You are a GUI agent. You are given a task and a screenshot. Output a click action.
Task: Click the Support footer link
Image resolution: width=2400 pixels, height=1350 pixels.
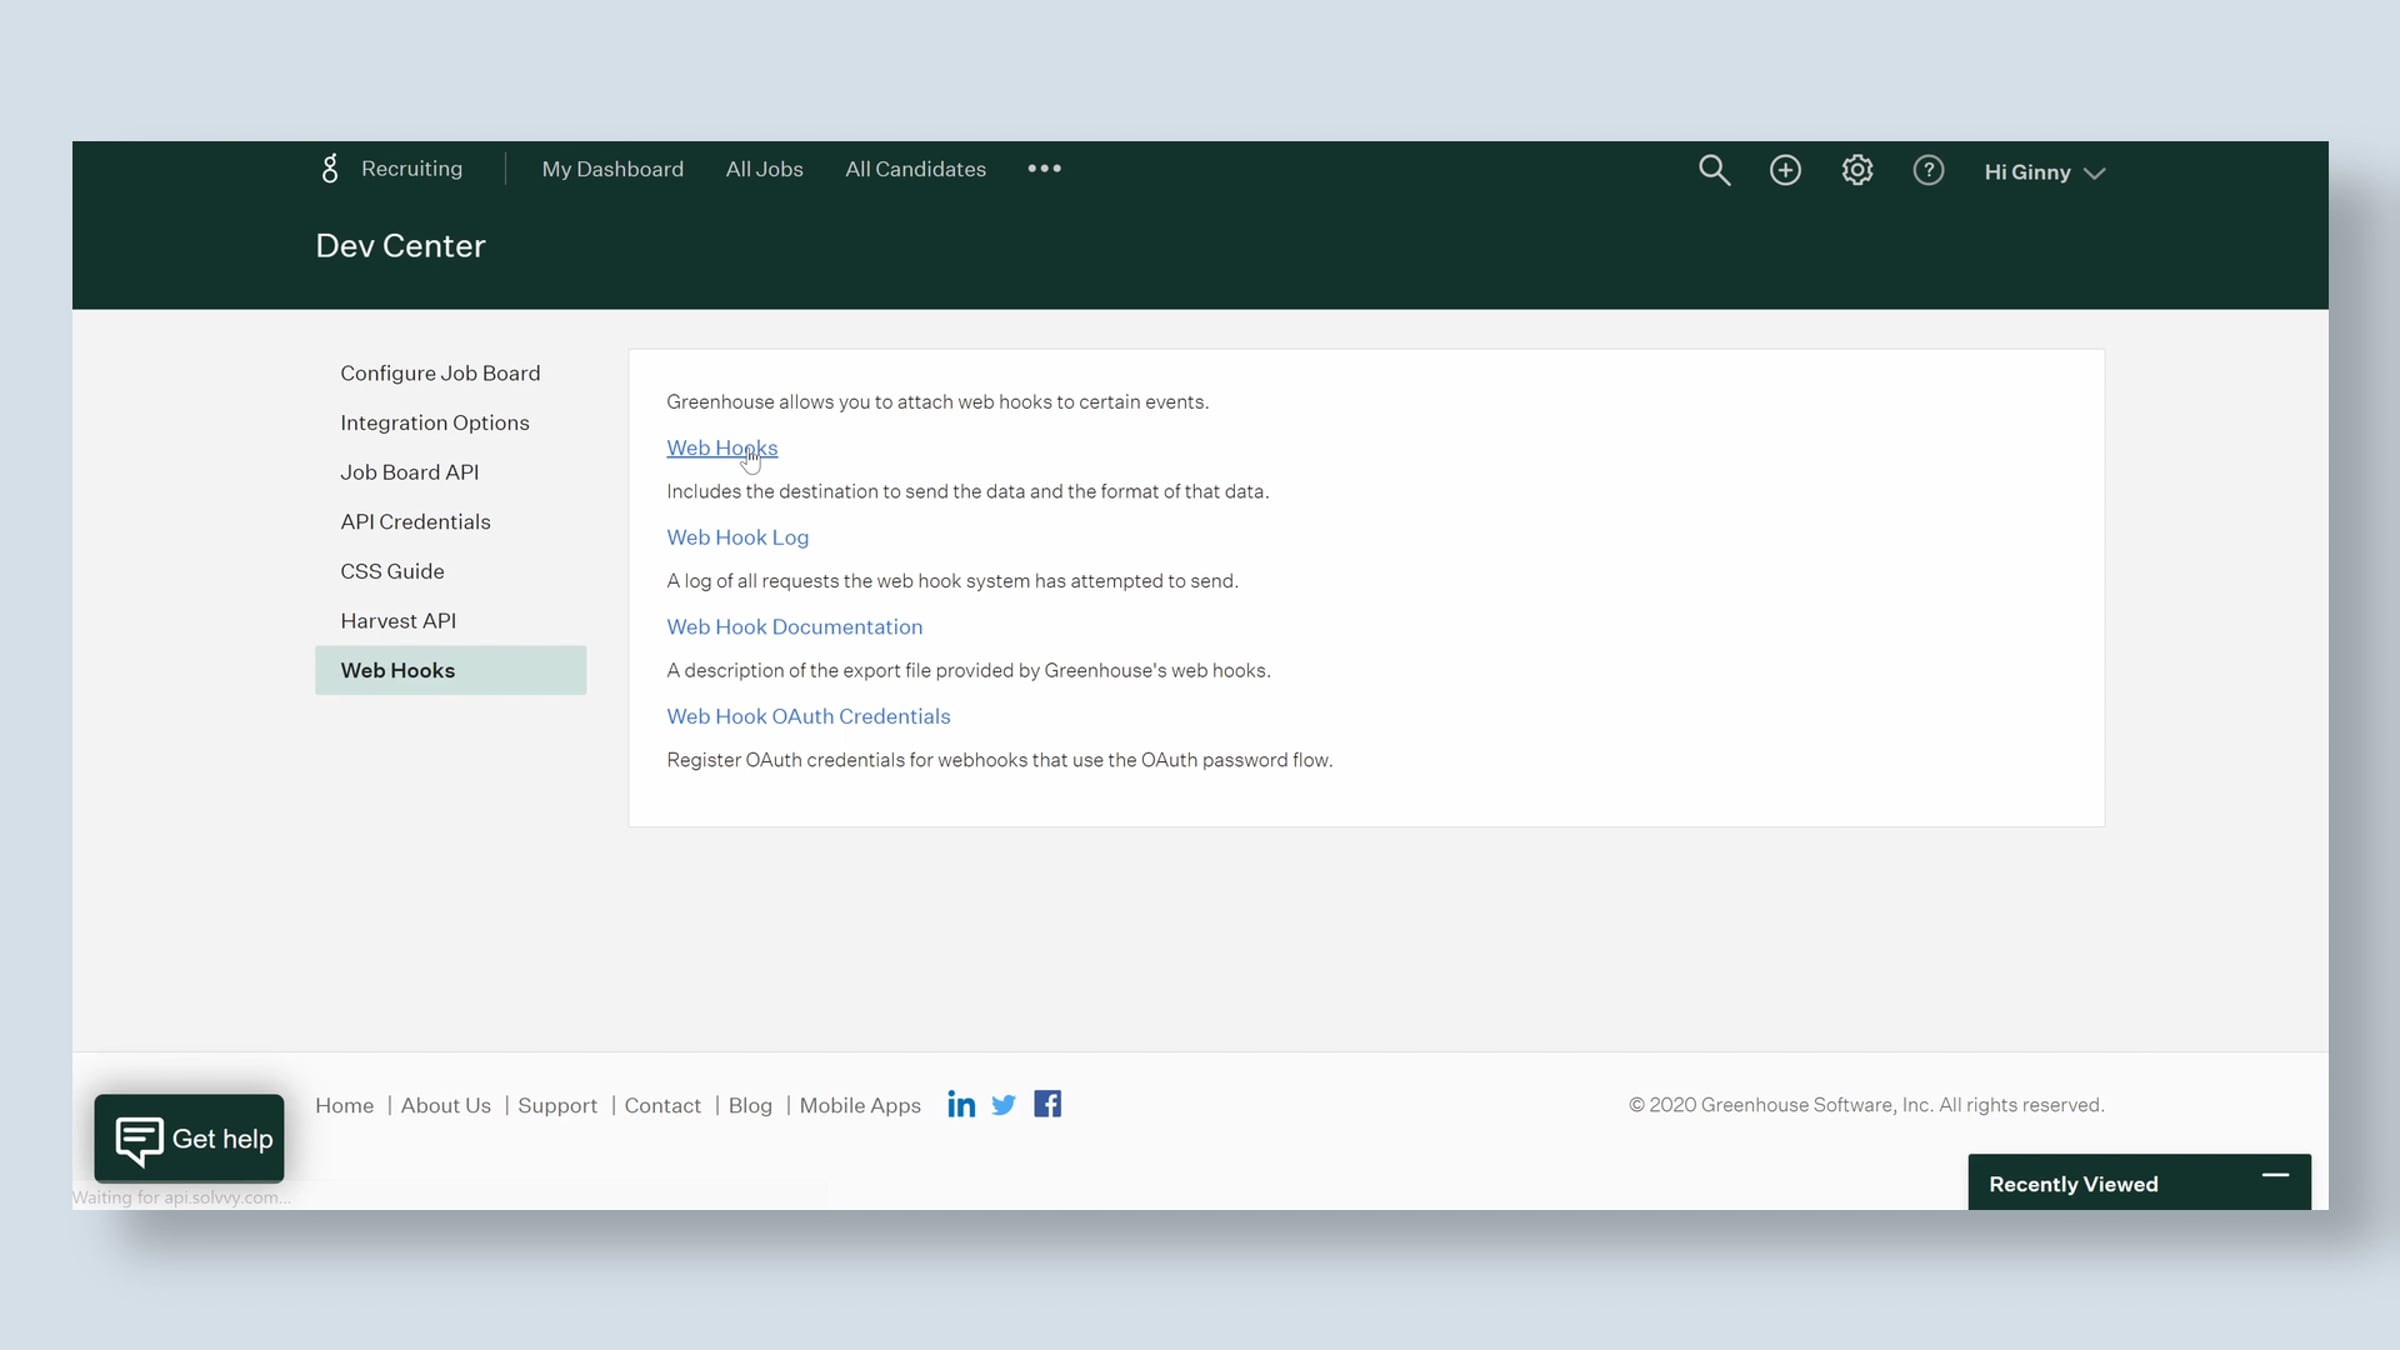click(557, 1105)
